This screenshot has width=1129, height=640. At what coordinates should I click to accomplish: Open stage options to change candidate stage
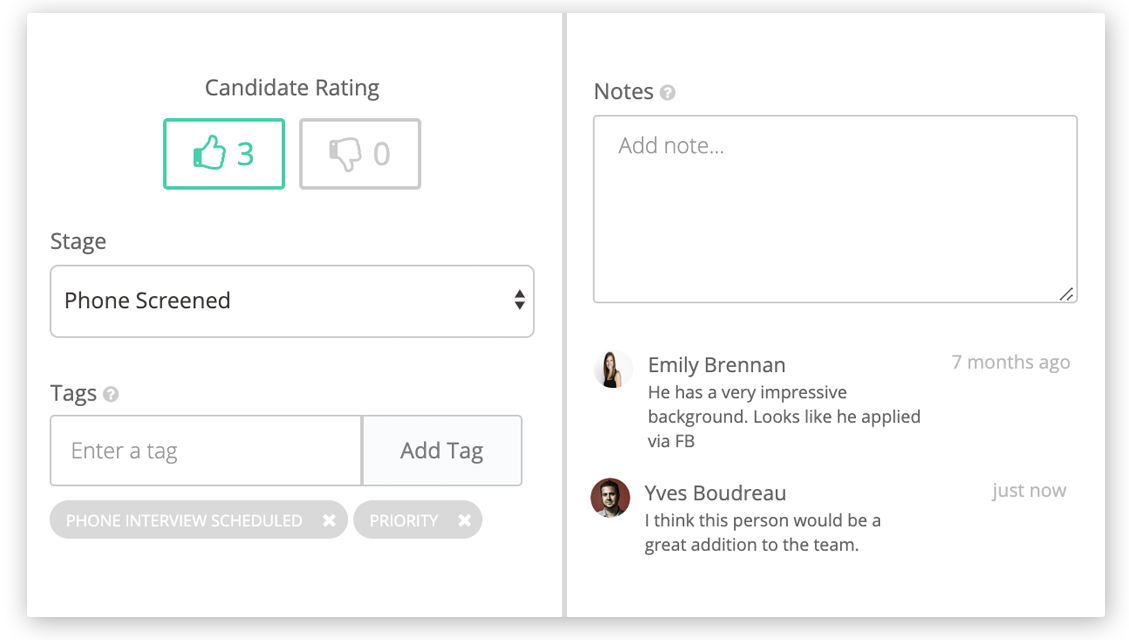click(291, 301)
